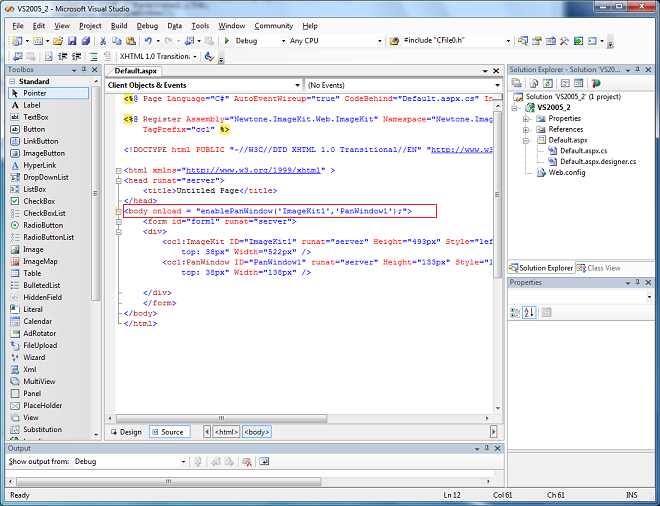Screen dimensions: 660x506
Task: Open the Tools menu
Action: click(200, 26)
